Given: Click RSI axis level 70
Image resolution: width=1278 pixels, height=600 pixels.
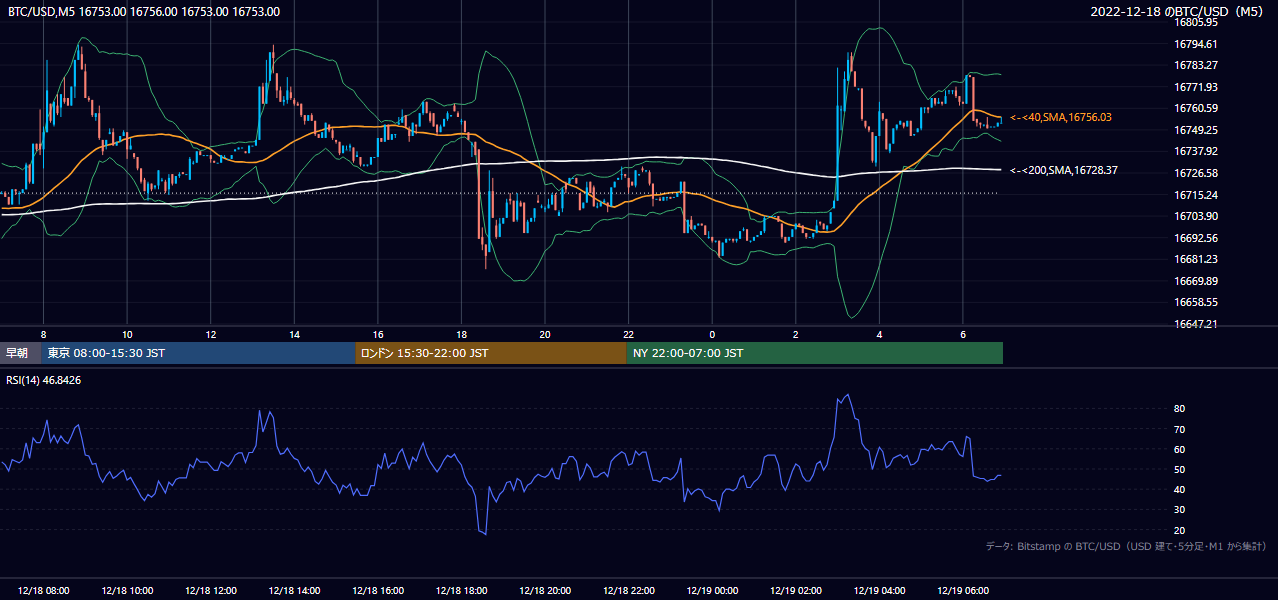Looking at the screenshot, I should 1179,429.
